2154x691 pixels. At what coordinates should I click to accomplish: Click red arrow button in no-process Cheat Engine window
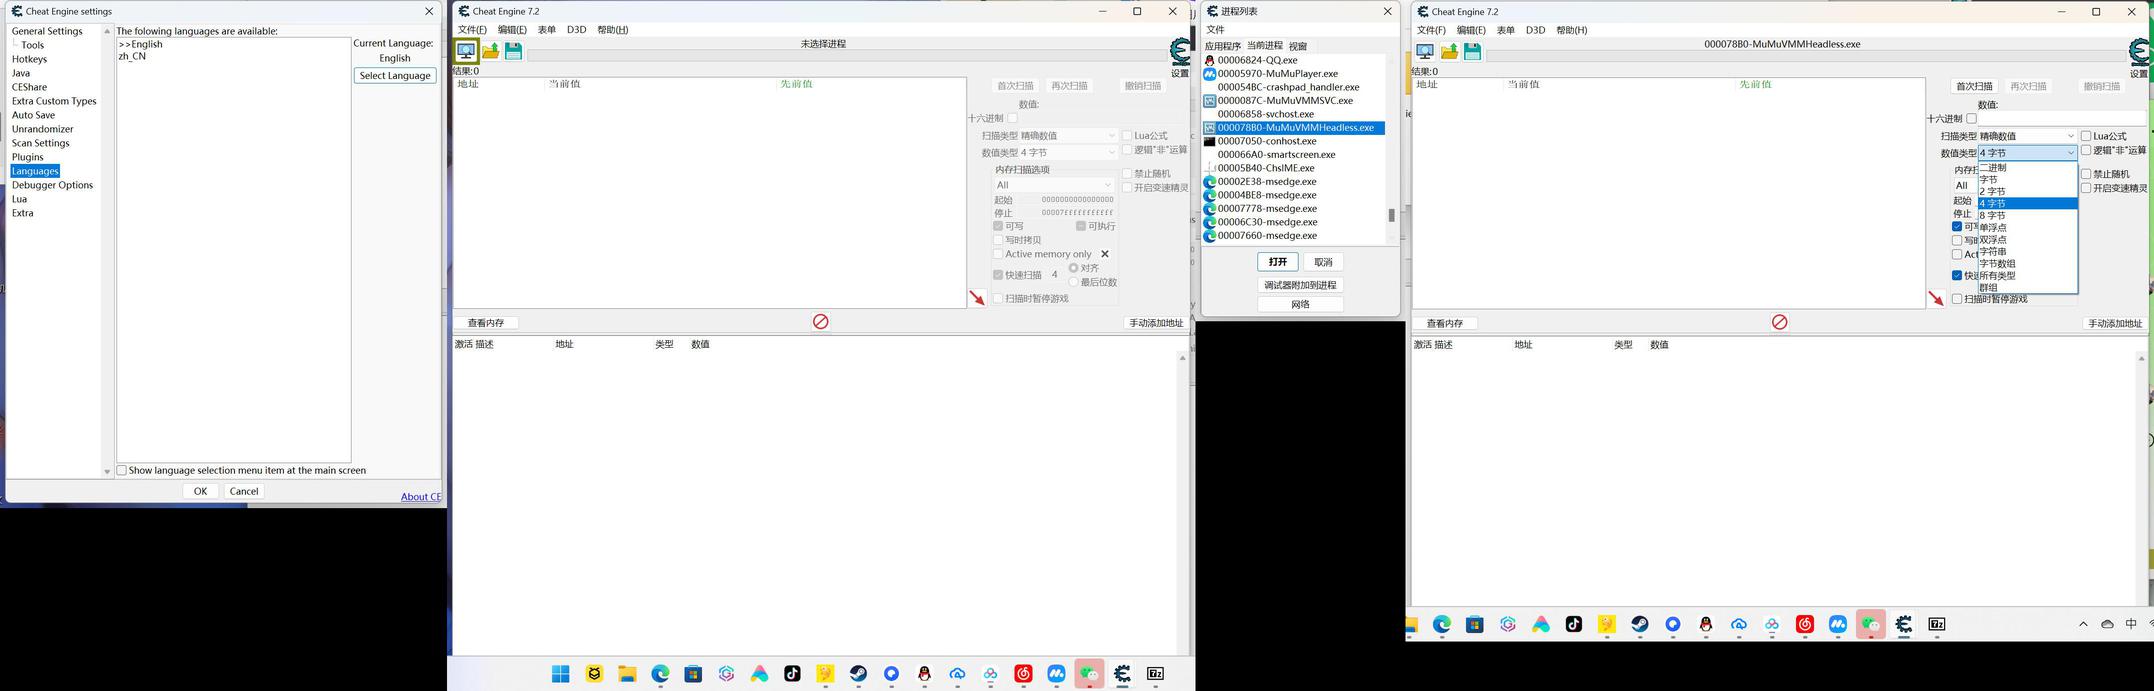click(977, 298)
